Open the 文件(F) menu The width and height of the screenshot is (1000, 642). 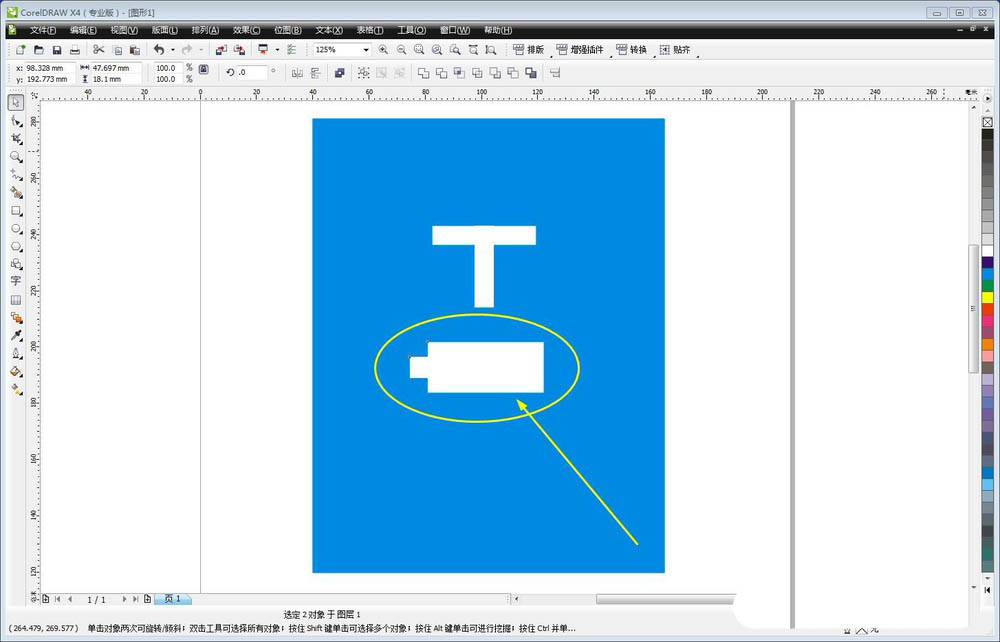coord(43,30)
